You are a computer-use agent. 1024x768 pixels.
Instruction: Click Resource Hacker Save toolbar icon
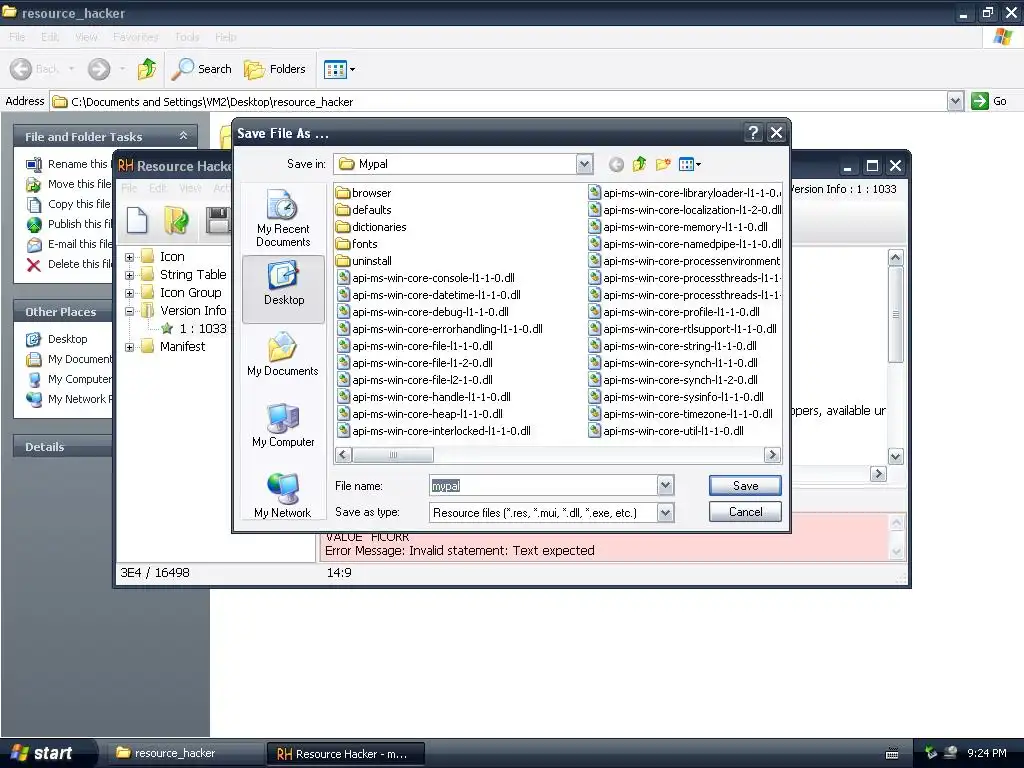[217, 220]
